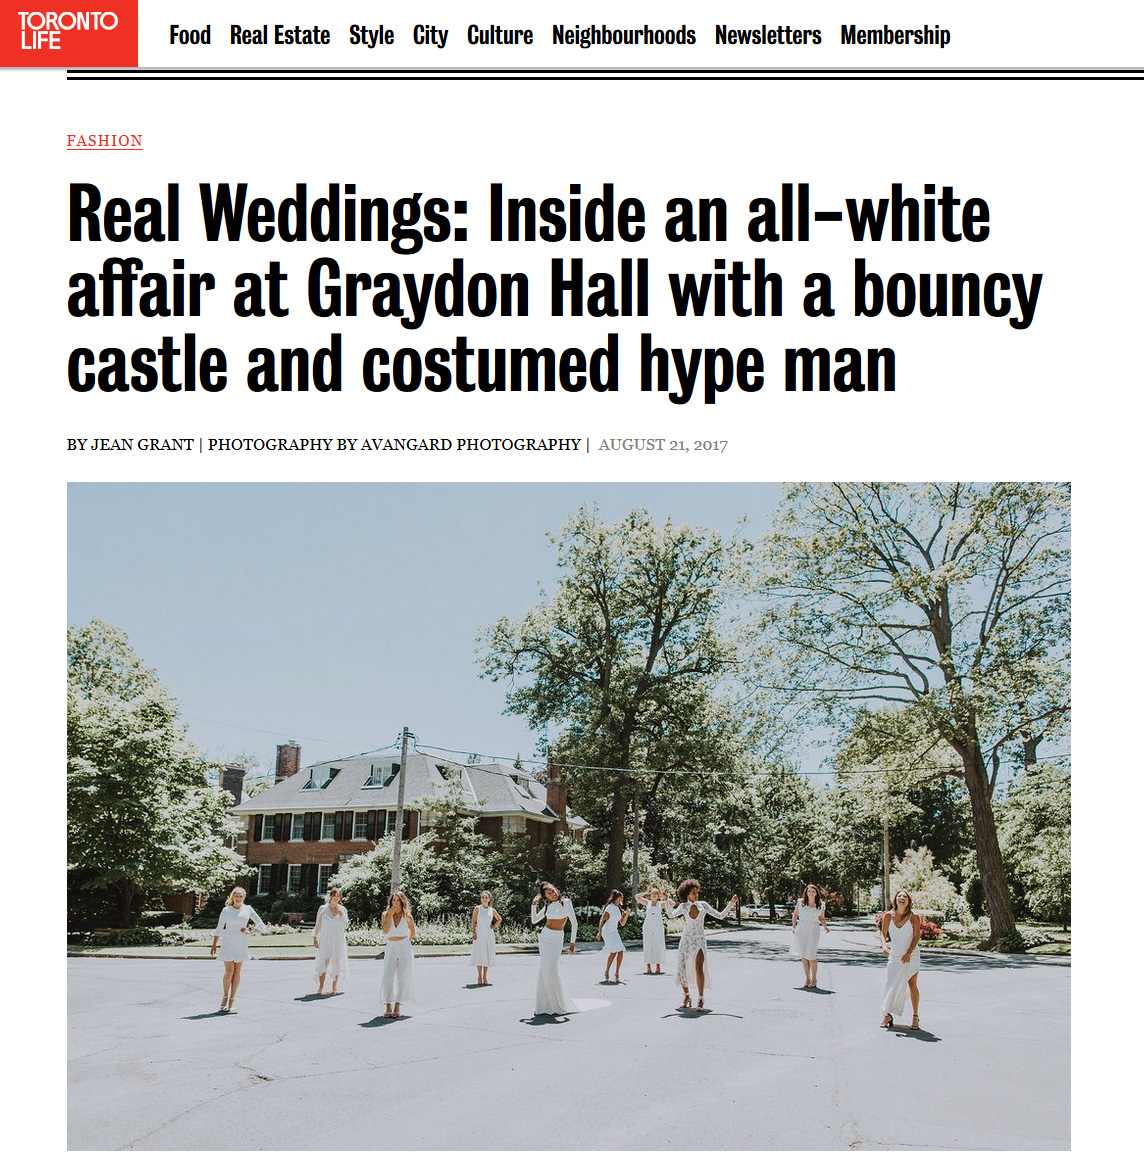Click the double rule under the navigation bar
Viewport: 1144px width, 1162px height.
click(x=605, y=74)
